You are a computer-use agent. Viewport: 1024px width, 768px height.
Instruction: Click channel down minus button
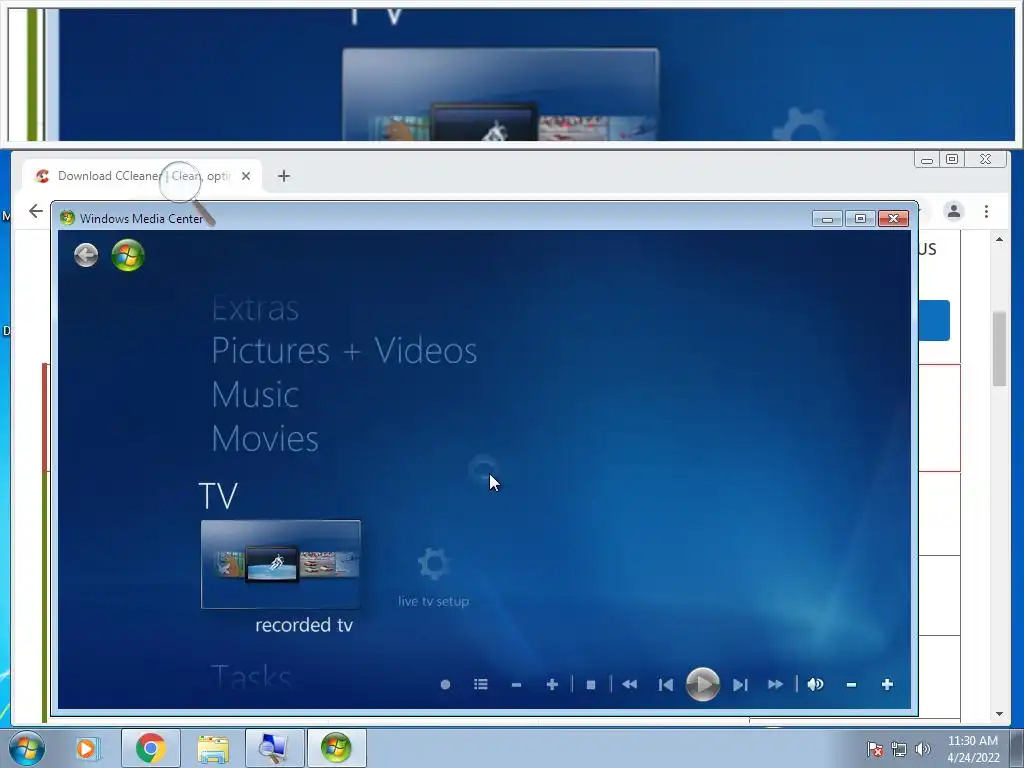pyautogui.click(x=517, y=684)
